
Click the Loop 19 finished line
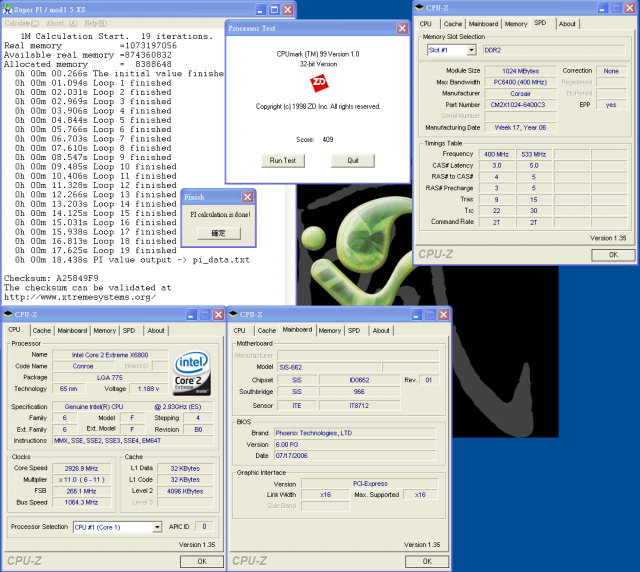point(96,250)
